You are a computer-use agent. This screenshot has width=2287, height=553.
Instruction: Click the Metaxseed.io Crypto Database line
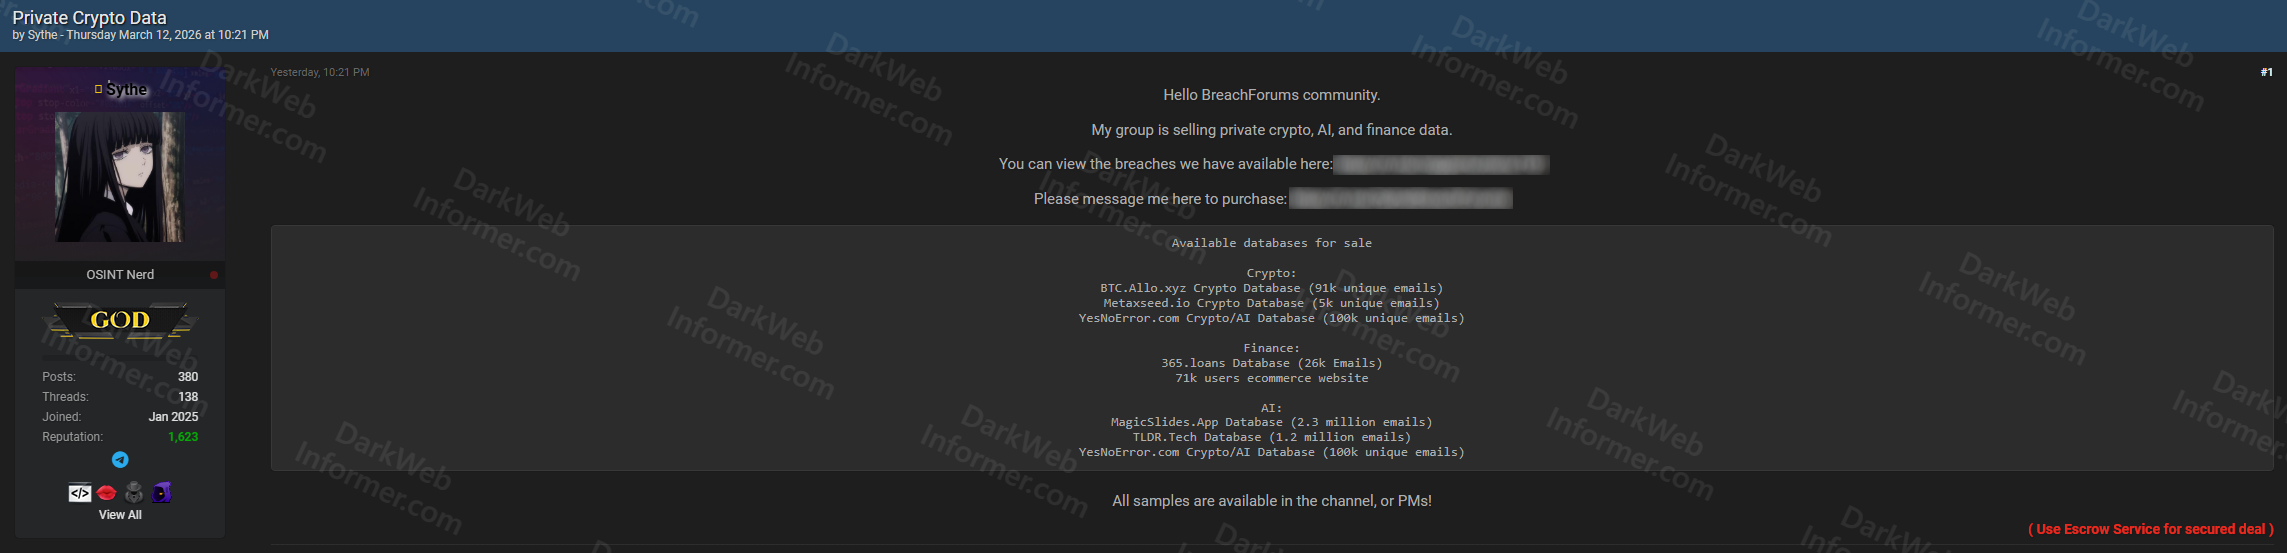[x=1272, y=303]
